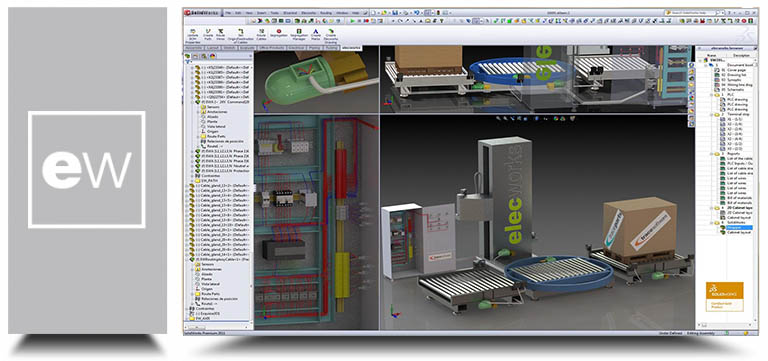The height and width of the screenshot is (361, 768).
Task: Select the Route Wires tool
Action: click(220, 31)
